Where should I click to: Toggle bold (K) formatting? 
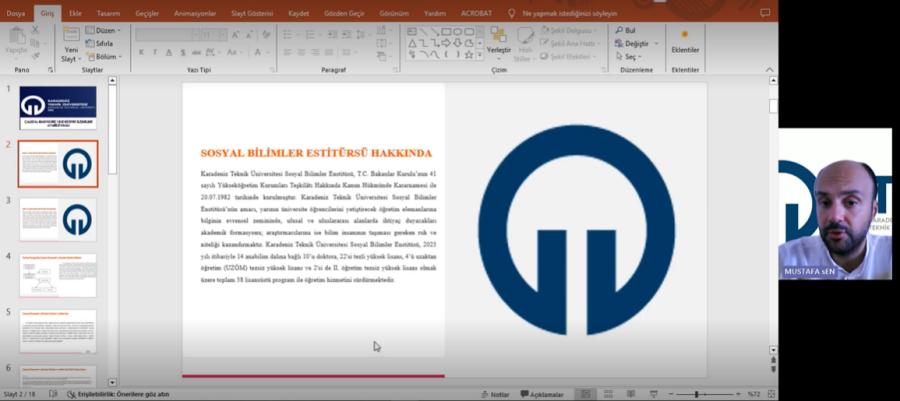[x=141, y=52]
